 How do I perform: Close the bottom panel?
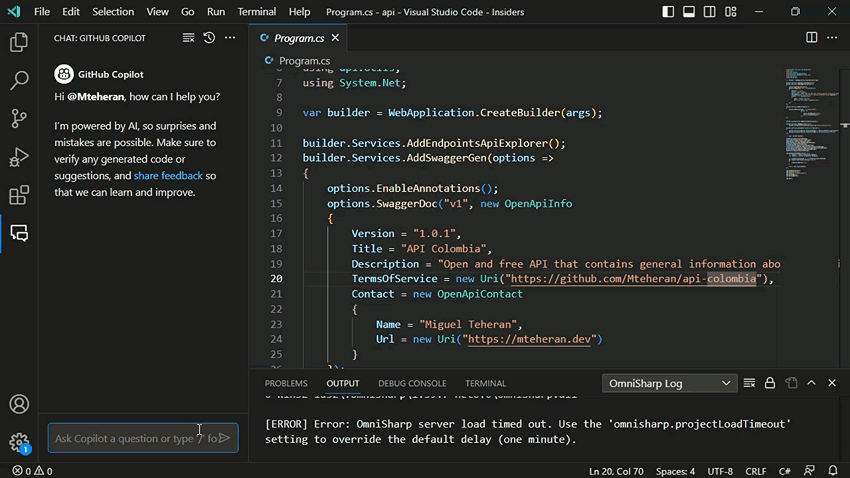[832, 383]
